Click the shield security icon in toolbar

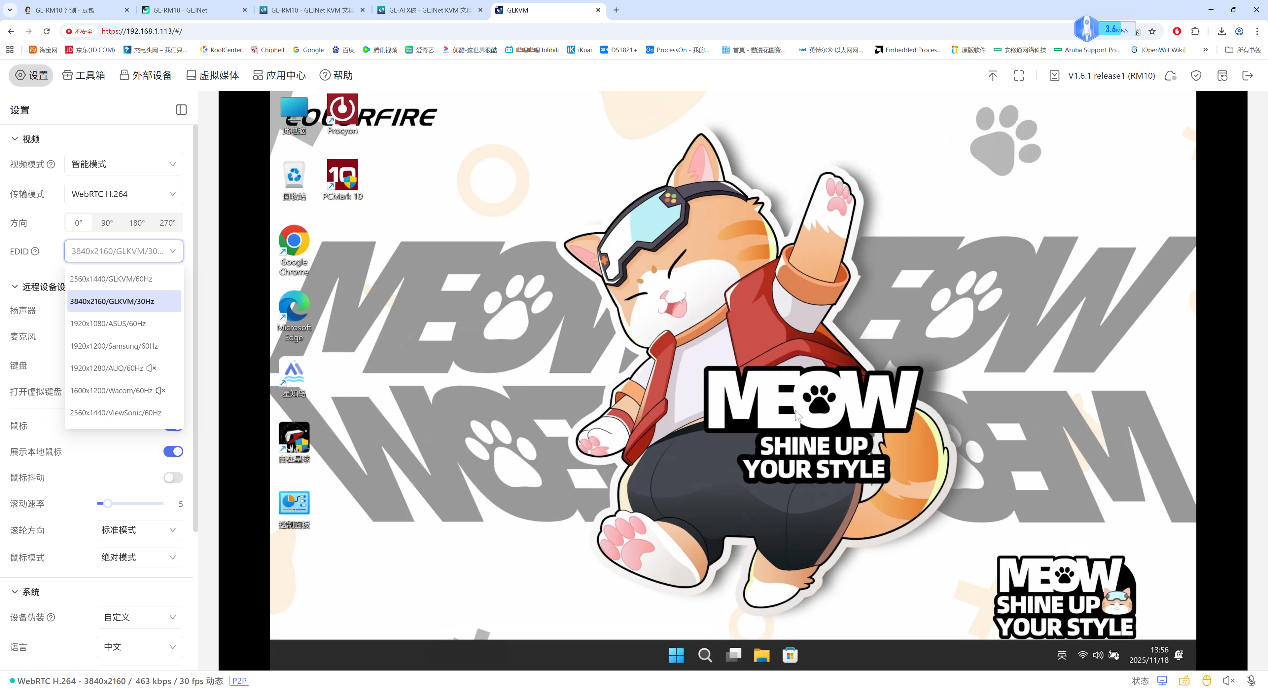pos(1196,76)
